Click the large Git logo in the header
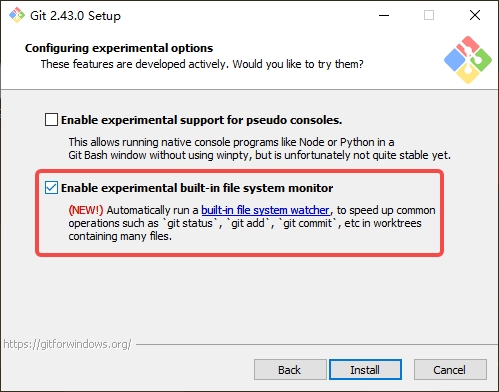 pos(468,60)
